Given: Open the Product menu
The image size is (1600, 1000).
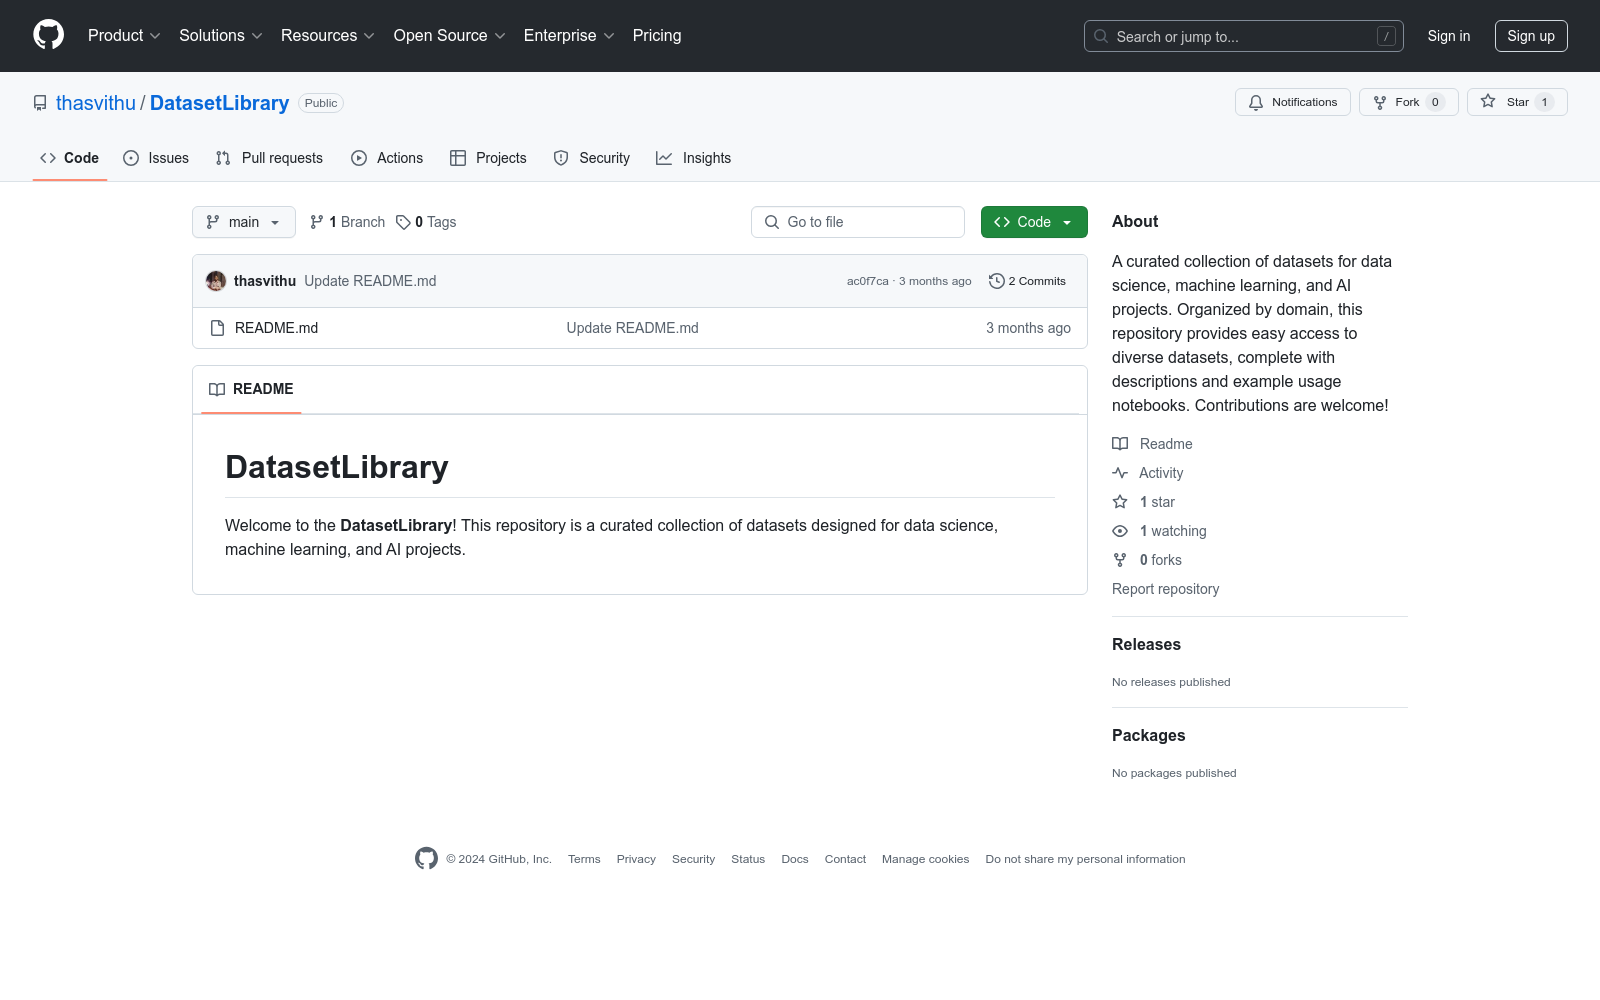Looking at the screenshot, I should point(124,35).
